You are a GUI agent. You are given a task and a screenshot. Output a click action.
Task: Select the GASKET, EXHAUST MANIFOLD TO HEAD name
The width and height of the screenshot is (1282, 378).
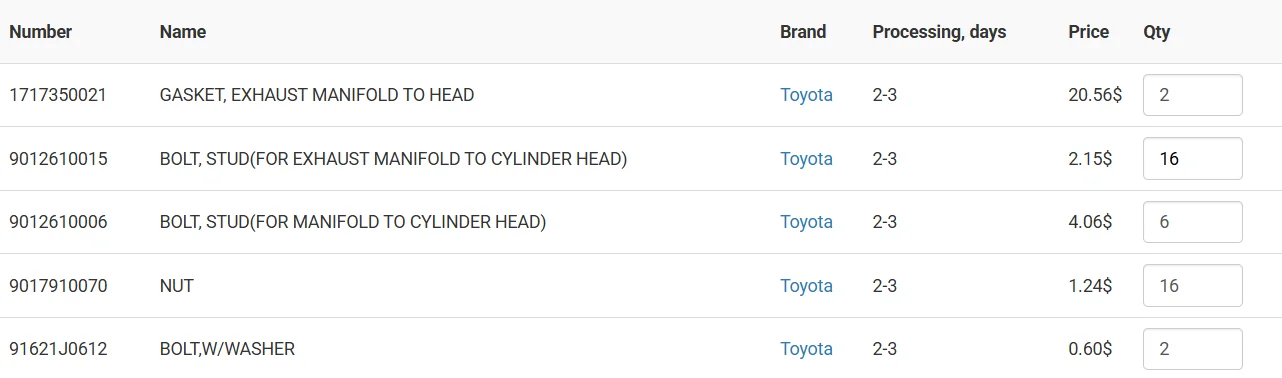[317, 95]
